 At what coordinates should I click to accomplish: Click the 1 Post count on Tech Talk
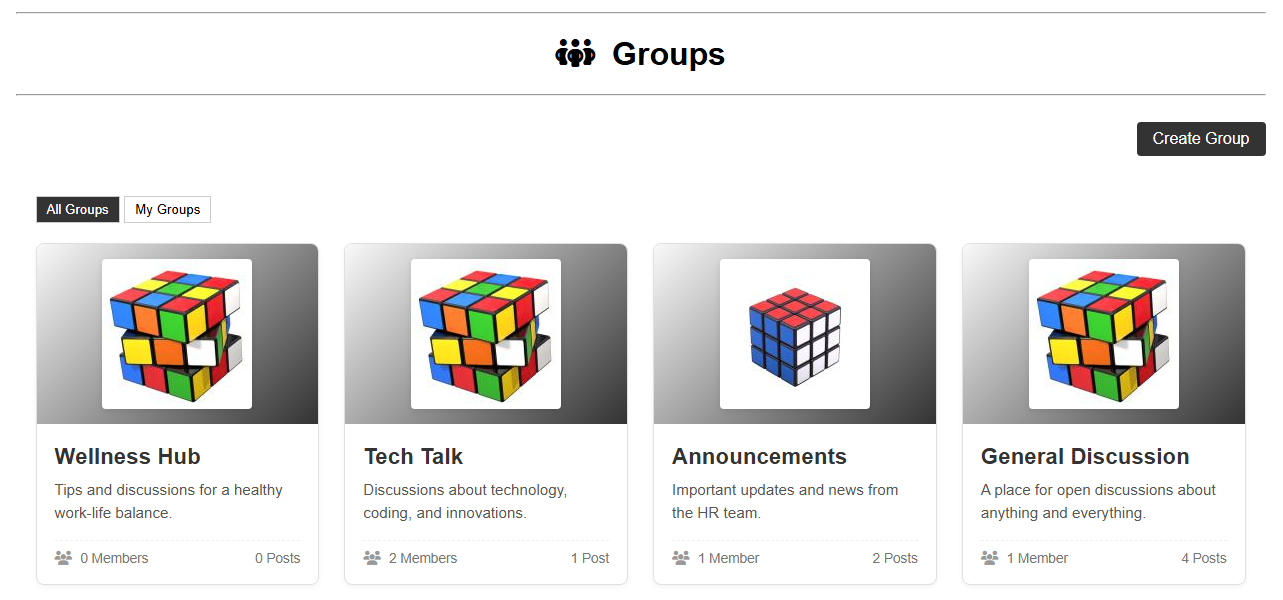[x=590, y=558]
